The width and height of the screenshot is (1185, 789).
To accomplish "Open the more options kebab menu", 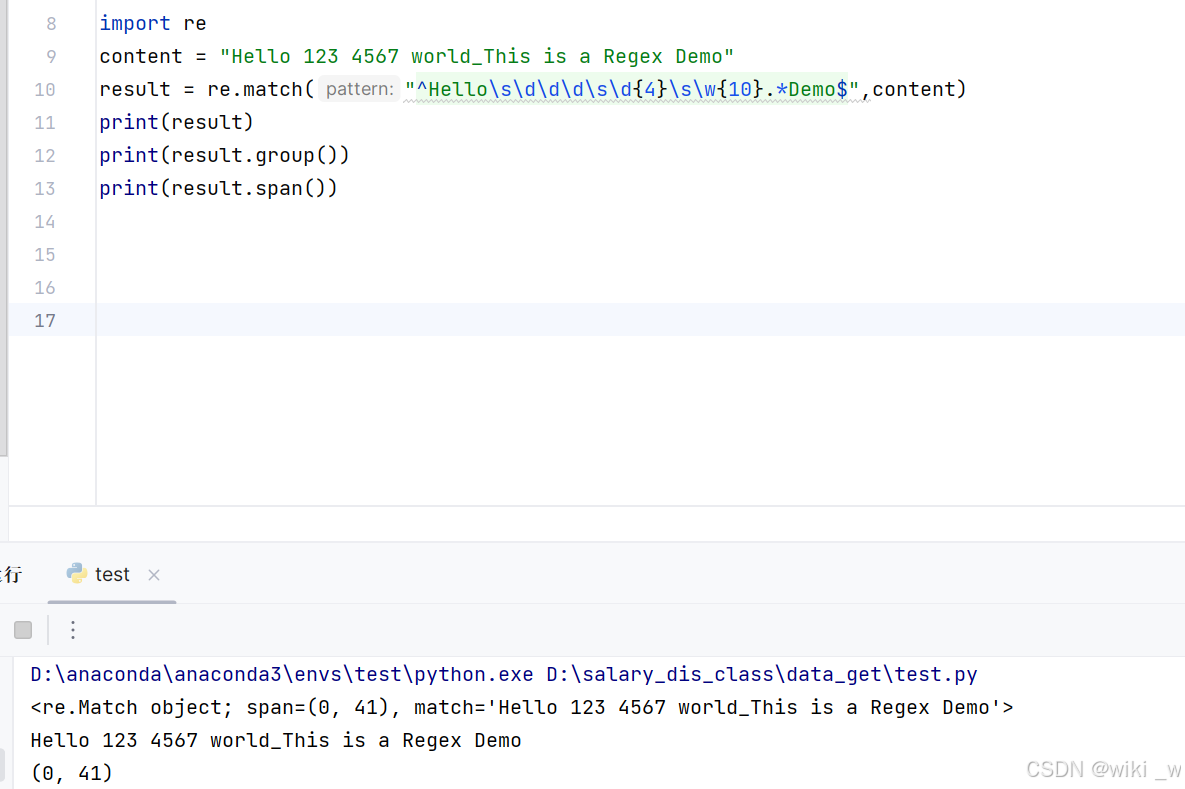I will tap(73, 630).
